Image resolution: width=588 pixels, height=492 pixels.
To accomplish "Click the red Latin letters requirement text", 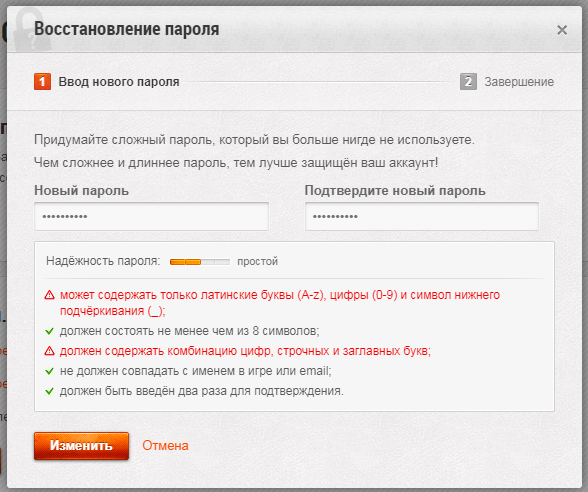I will pos(280,303).
